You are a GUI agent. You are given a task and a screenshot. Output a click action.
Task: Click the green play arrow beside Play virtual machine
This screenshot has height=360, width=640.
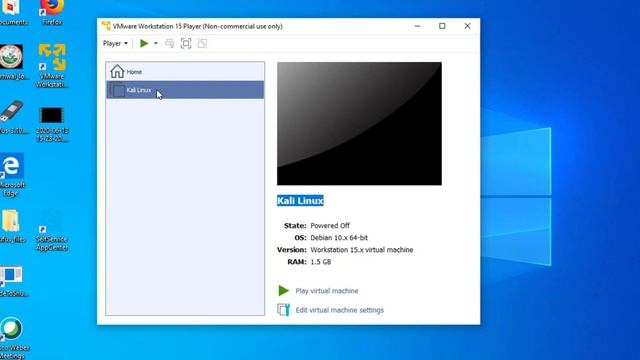coord(283,291)
